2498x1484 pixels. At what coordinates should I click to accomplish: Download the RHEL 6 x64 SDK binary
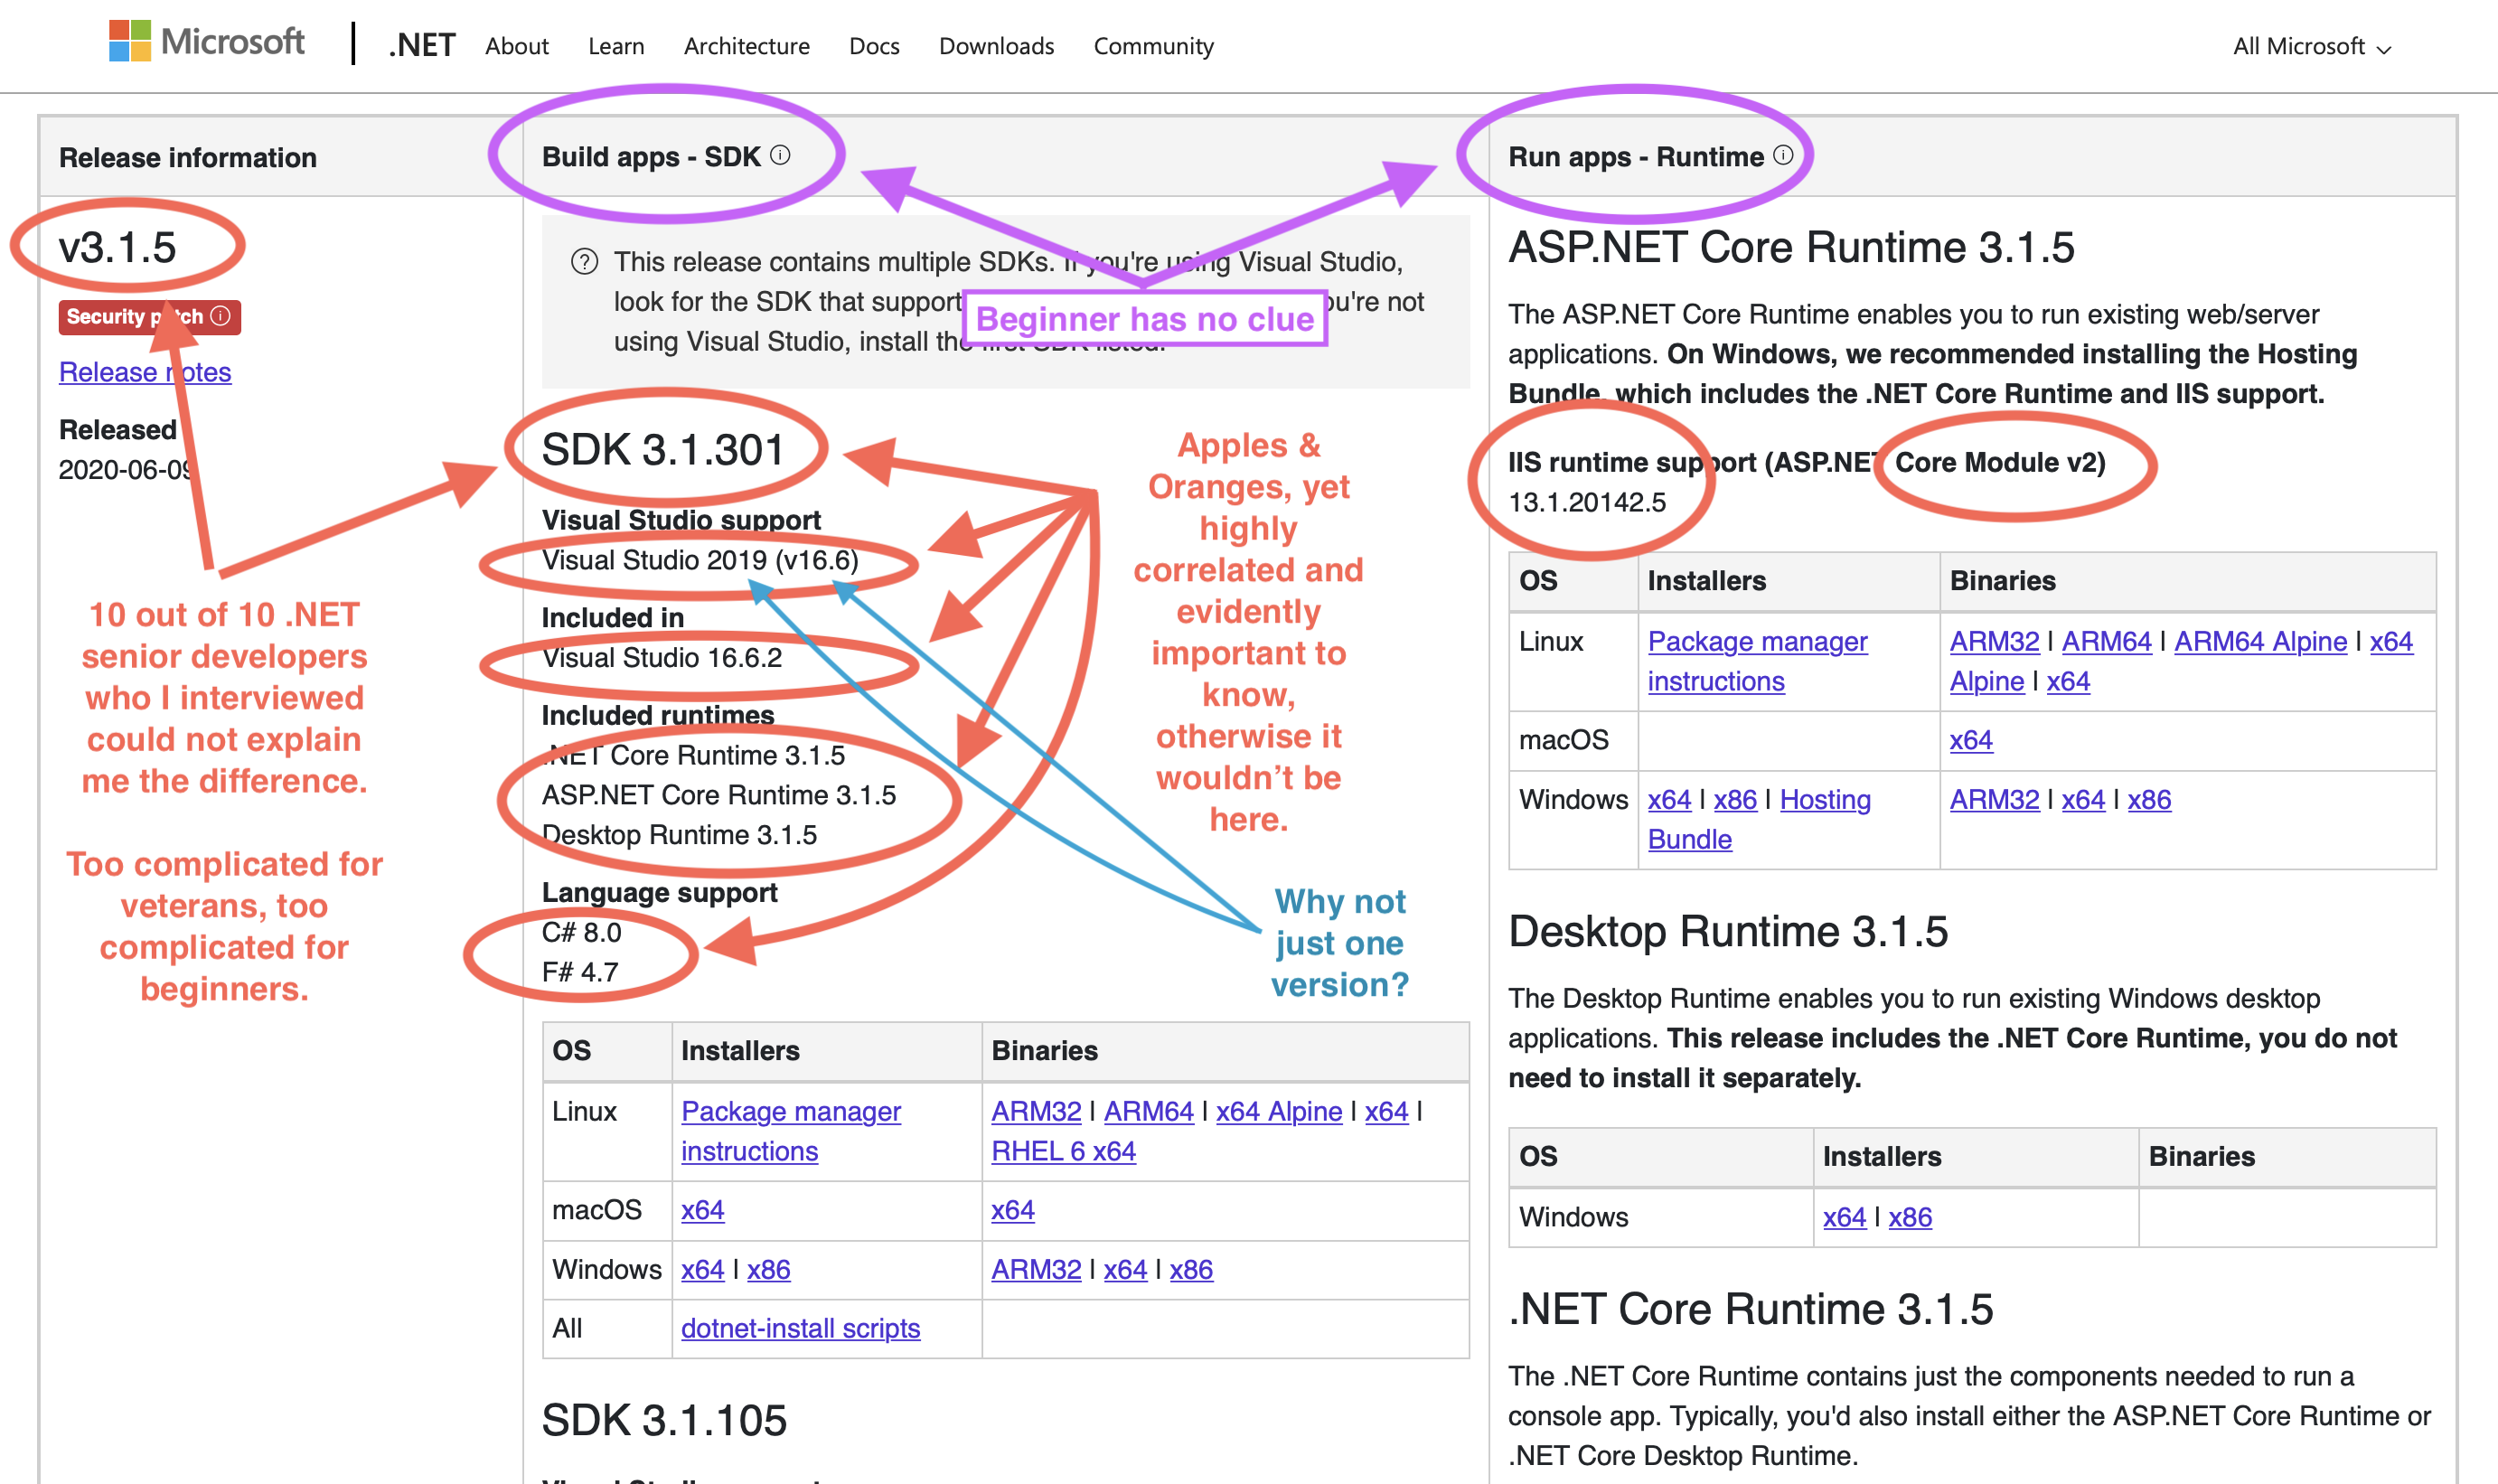(1063, 1151)
